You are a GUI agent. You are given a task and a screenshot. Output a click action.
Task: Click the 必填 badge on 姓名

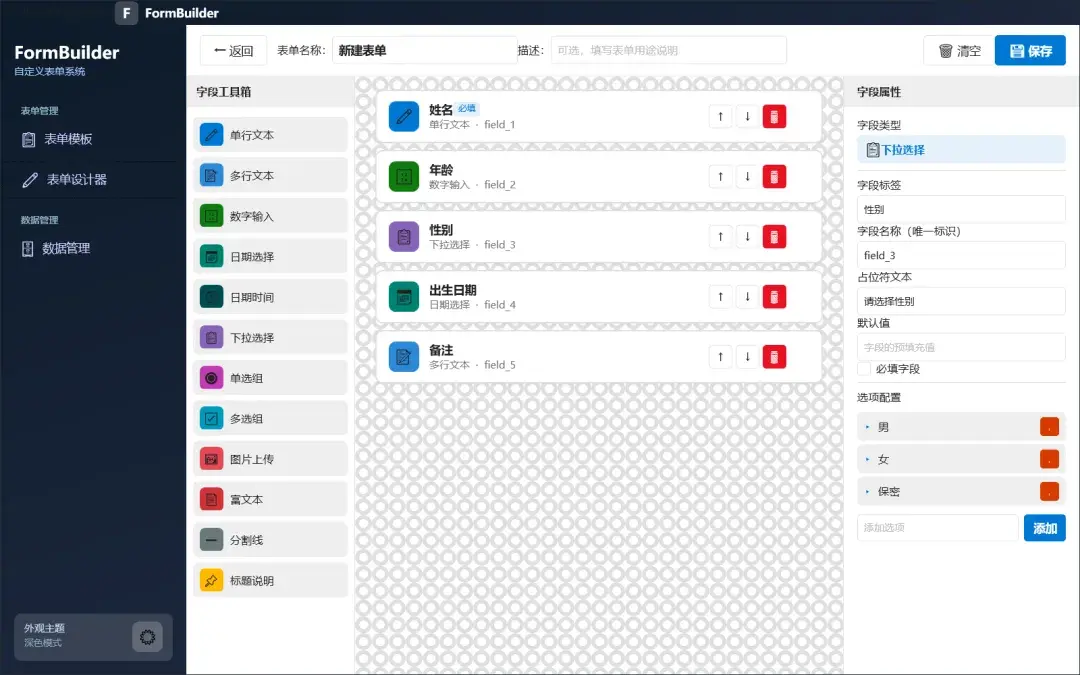click(x=467, y=108)
